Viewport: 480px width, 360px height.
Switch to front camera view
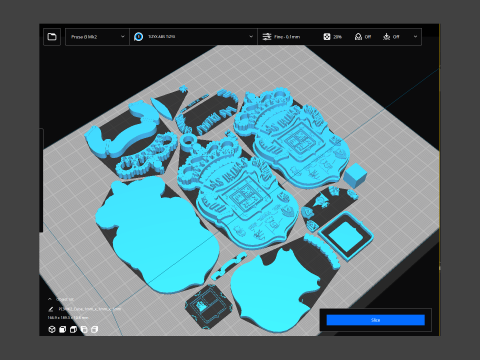pyautogui.click(x=62, y=330)
